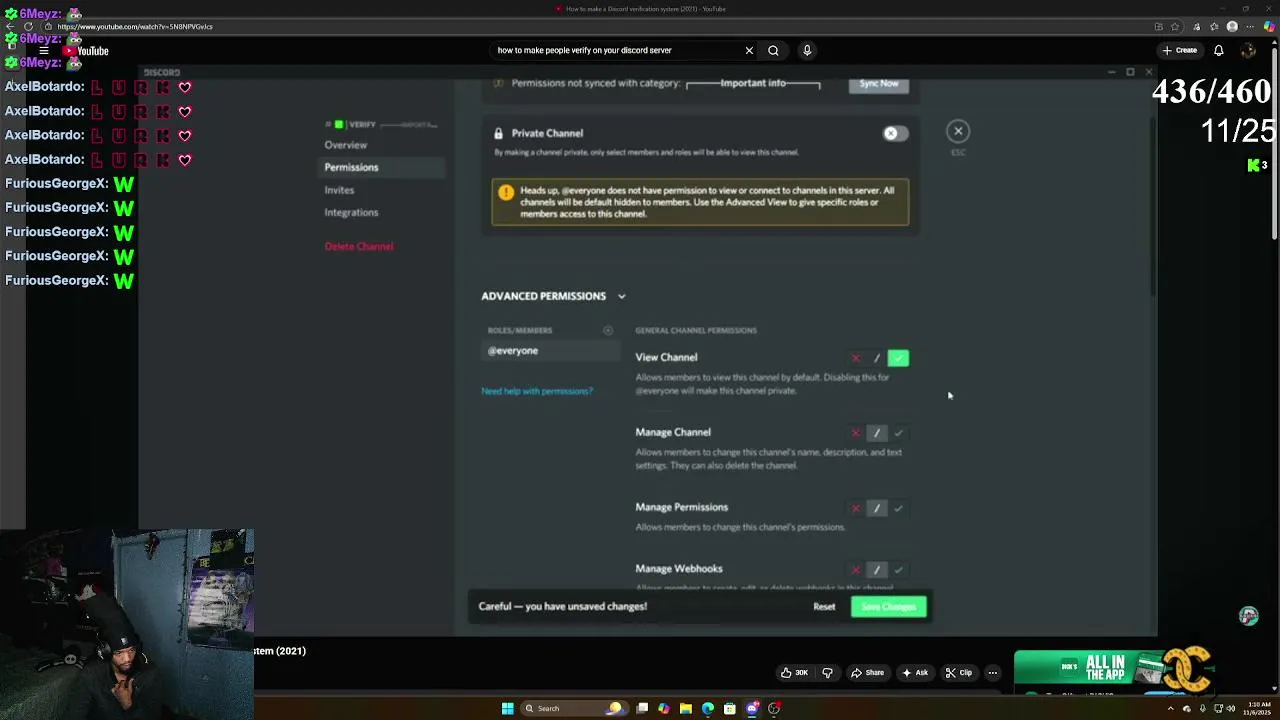Open Windows Start menu
The height and width of the screenshot is (720, 1280).
coord(507,708)
